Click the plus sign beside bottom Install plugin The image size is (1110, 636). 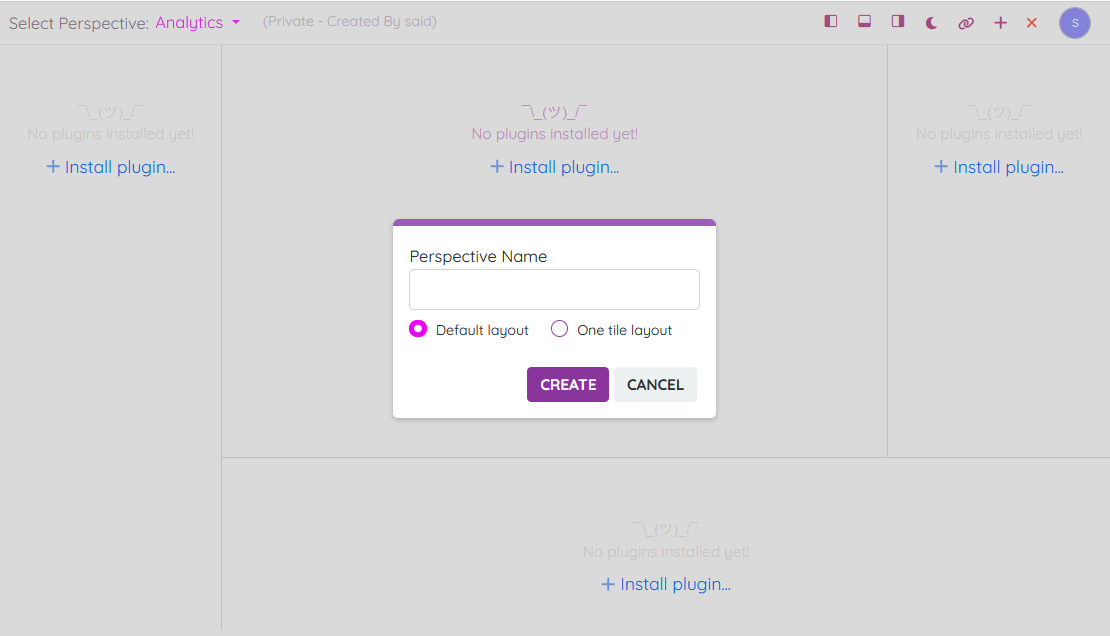607,584
